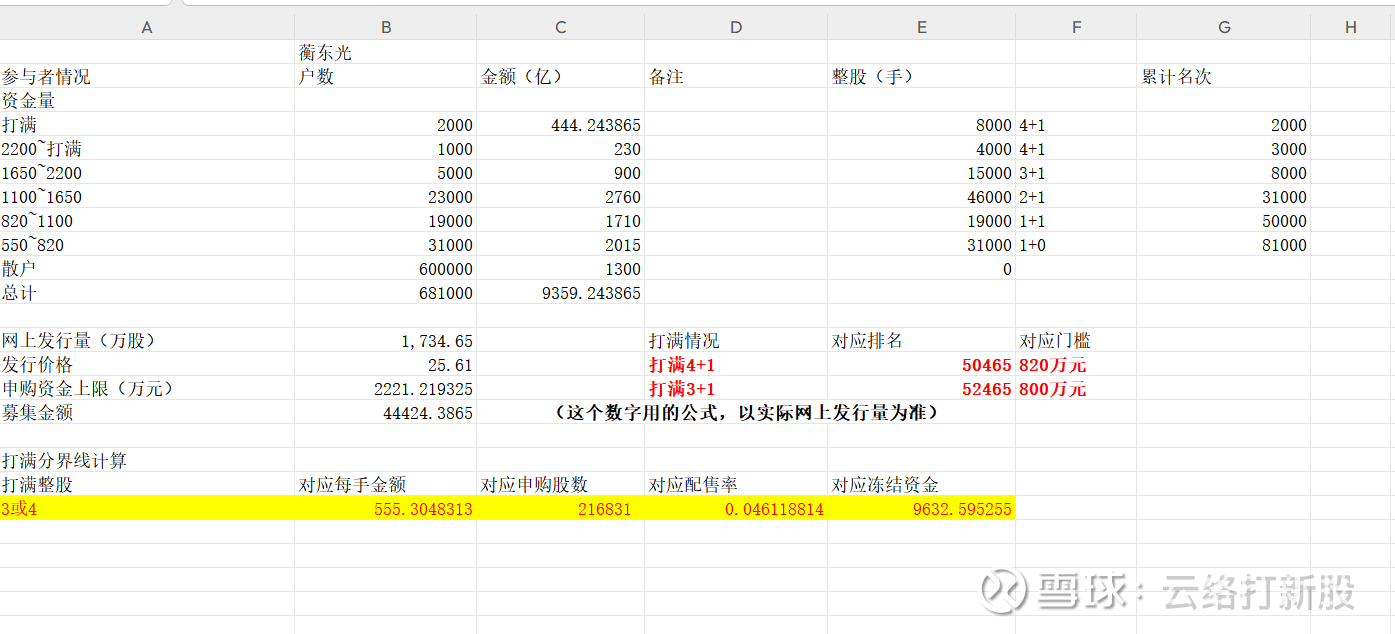Click the cell containing 衡东光
Image resolution: width=1395 pixels, height=634 pixels.
tap(385, 52)
